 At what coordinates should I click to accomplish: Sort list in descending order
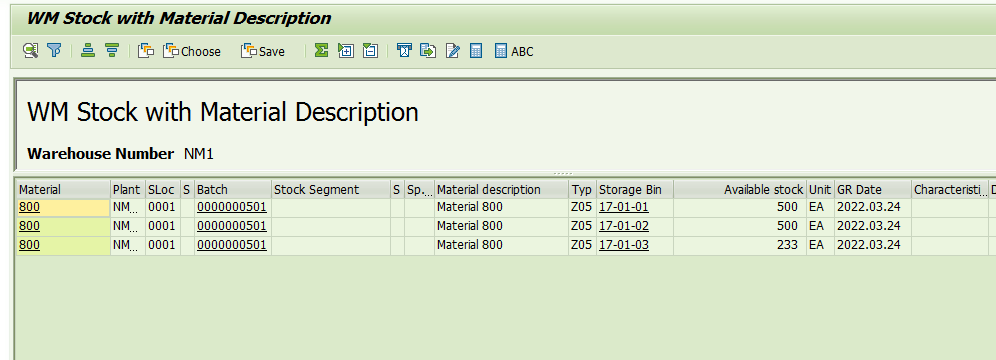(x=112, y=51)
